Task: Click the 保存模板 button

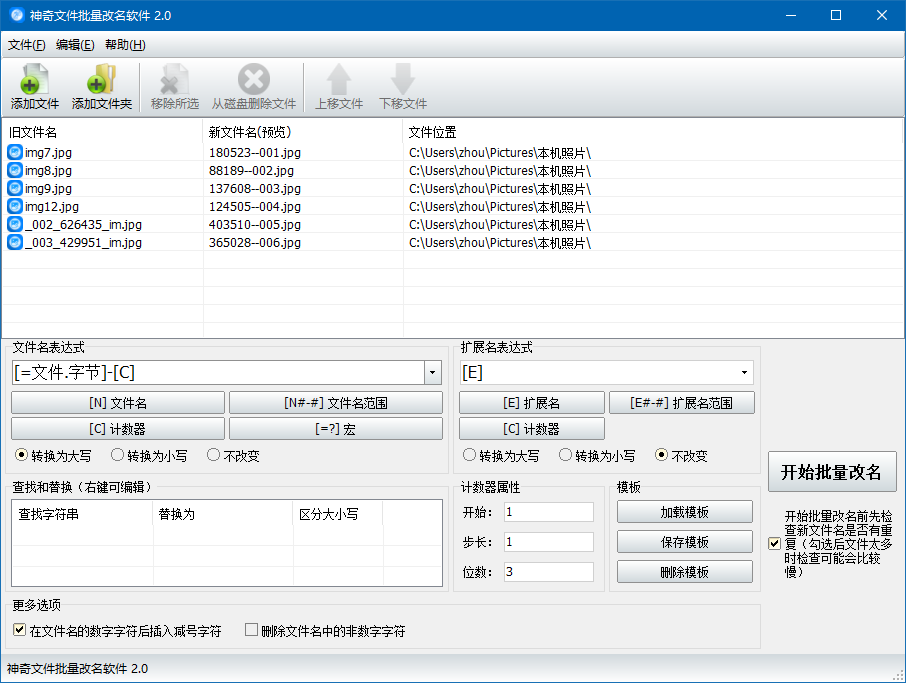Action: [684, 542]
